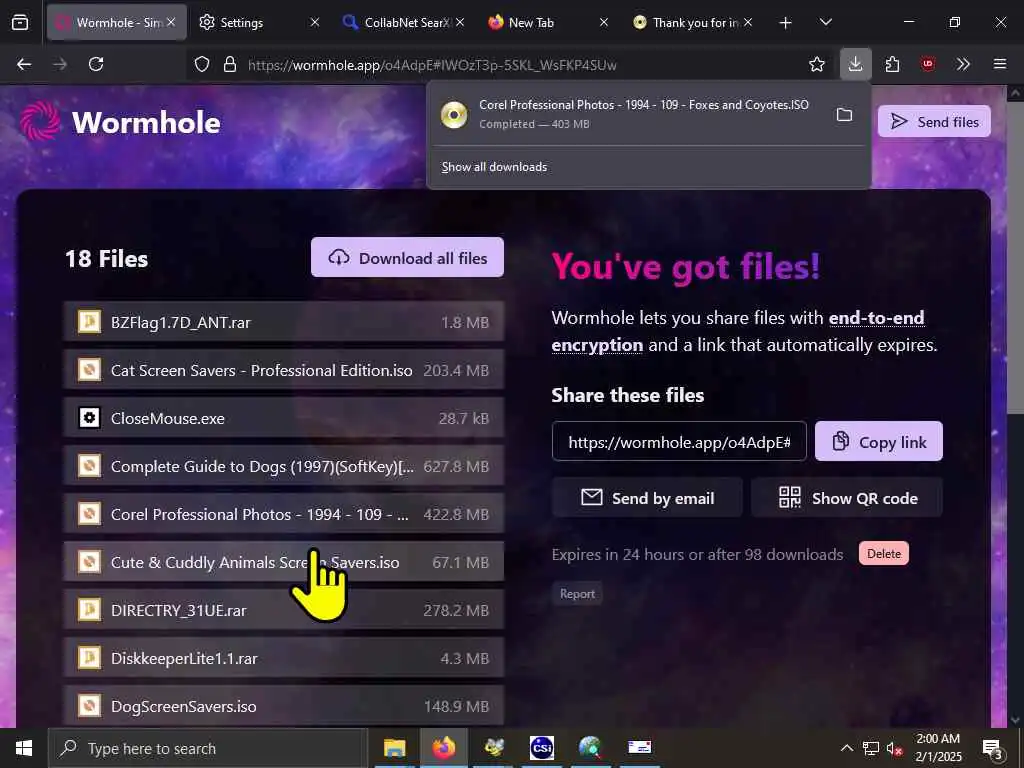Bookmark this page with star icon
1024x768 pixels.
coord(816,64)
